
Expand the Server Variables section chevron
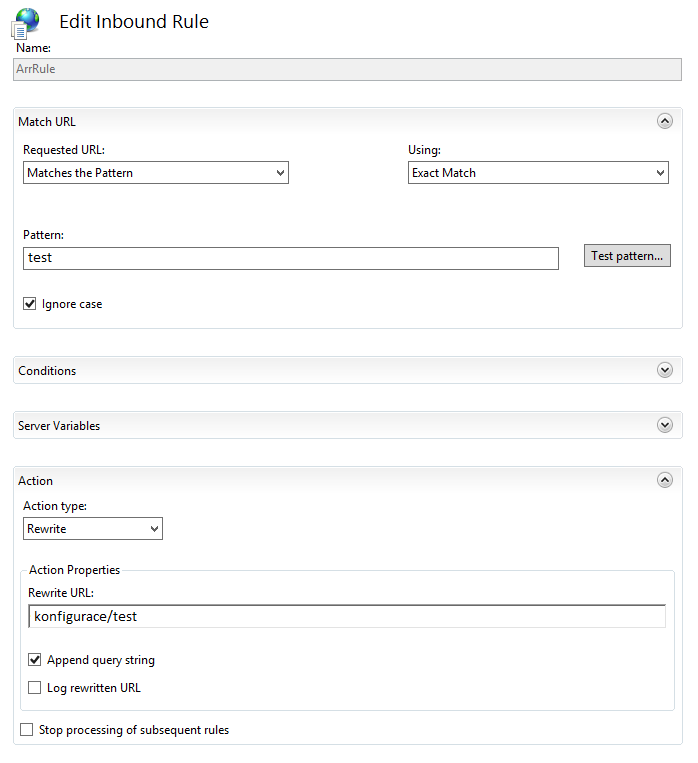pos(665,425)
